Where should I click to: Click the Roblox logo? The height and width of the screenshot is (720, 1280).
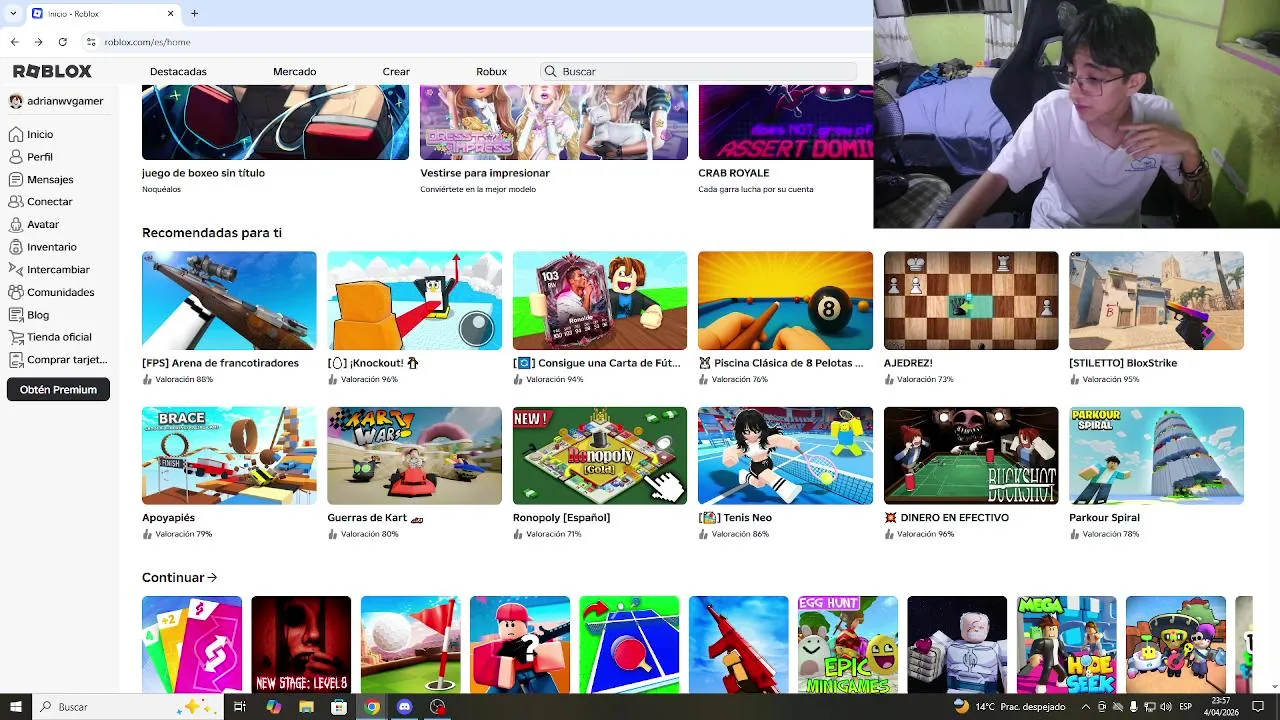tap(52, 71)
